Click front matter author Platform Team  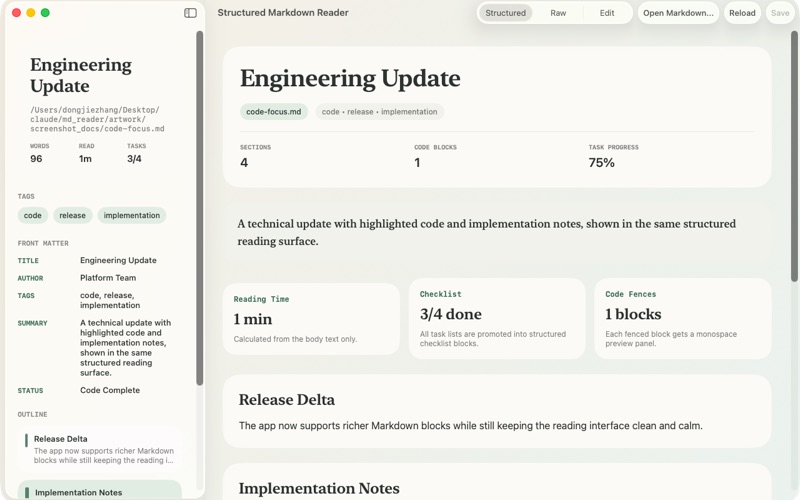(x=108, y=278)
